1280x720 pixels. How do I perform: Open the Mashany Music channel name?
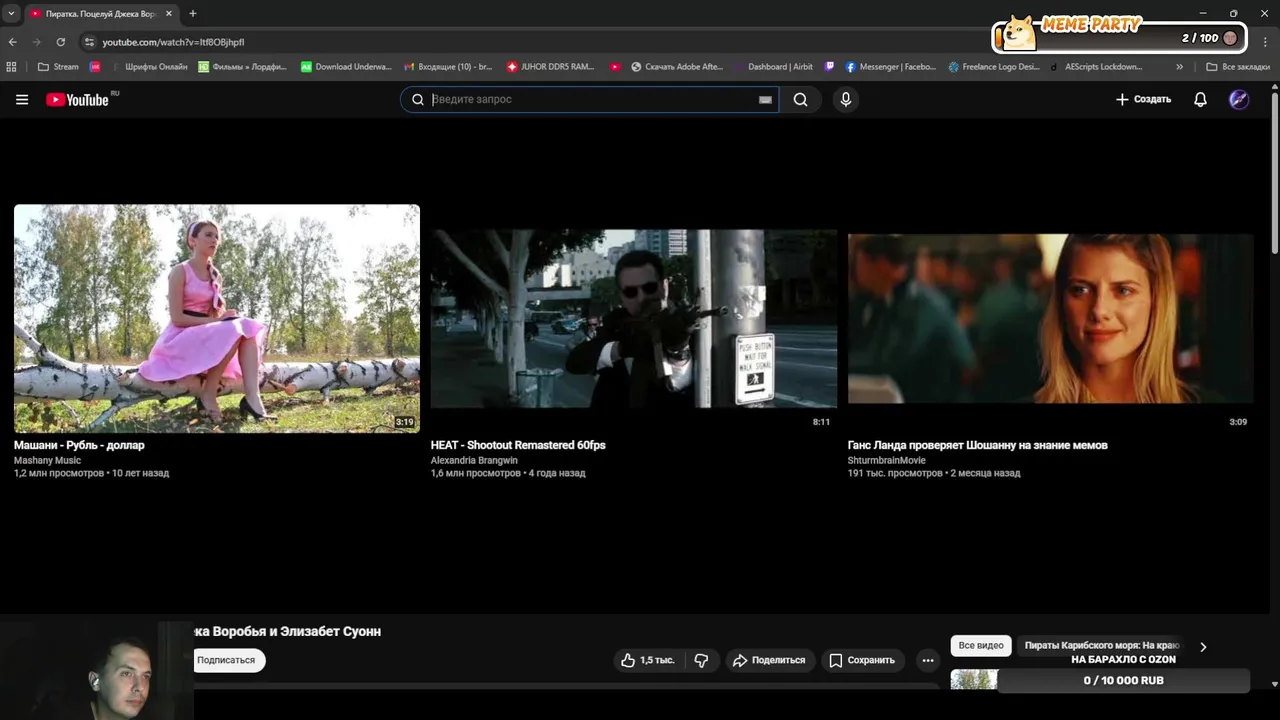[47, 461]
